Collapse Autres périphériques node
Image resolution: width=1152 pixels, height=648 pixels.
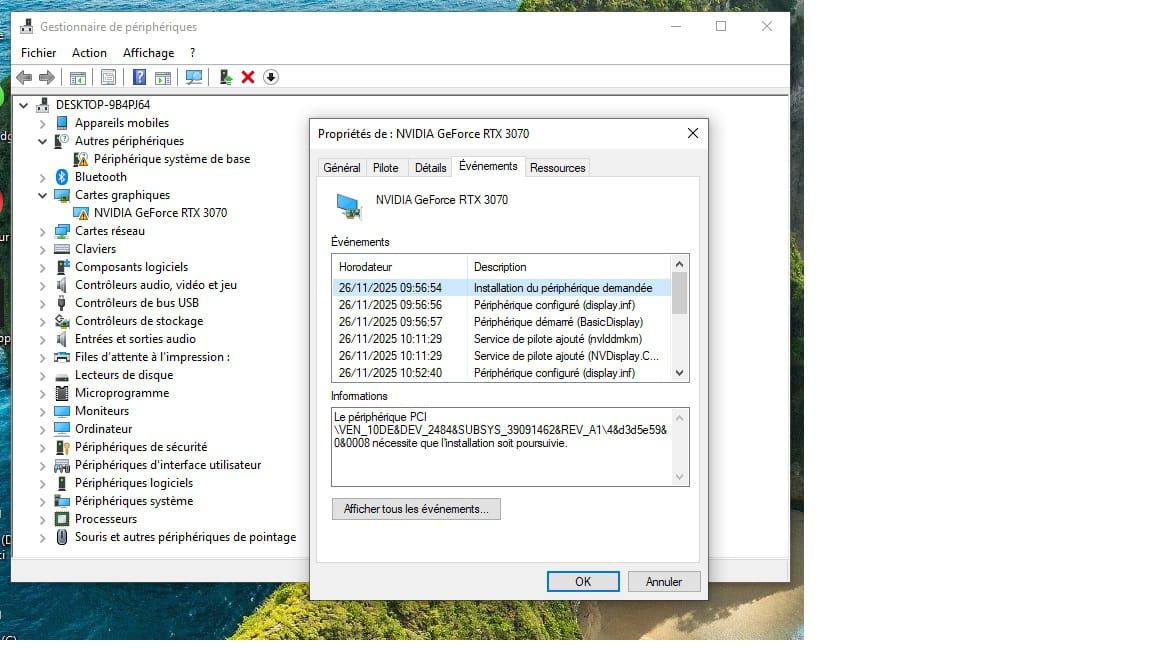point(43,141)
